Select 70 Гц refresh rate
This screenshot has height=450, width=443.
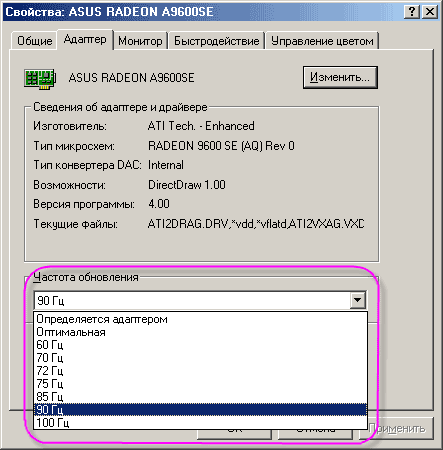click(200, 358)
